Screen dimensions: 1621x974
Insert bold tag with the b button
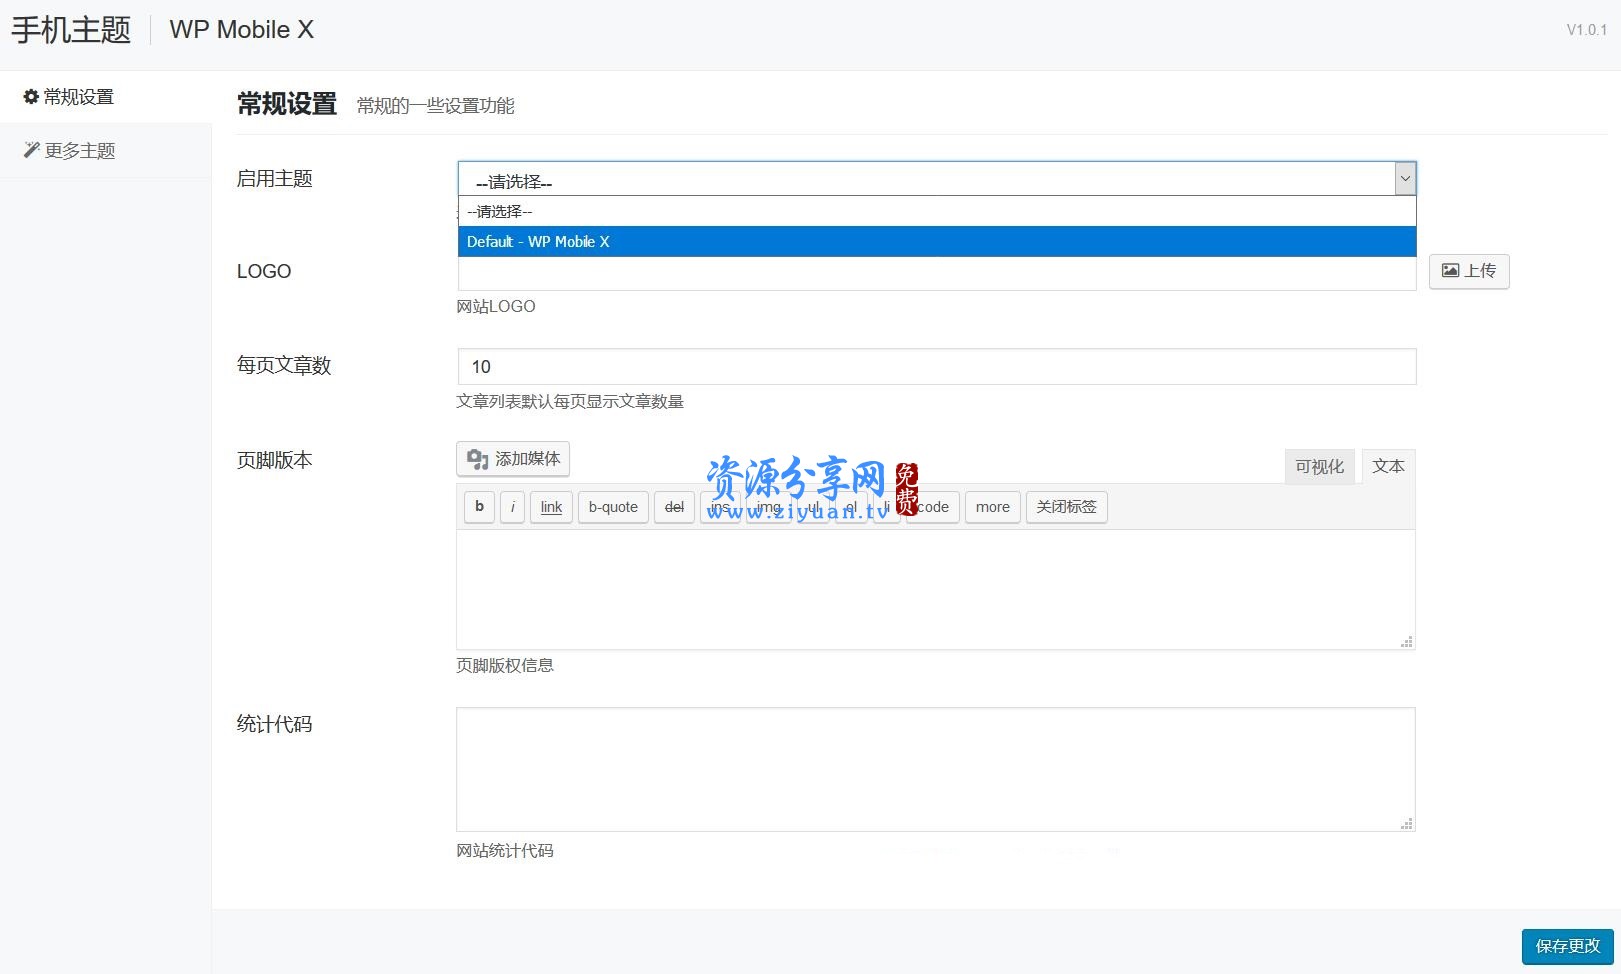coord(480,507)
